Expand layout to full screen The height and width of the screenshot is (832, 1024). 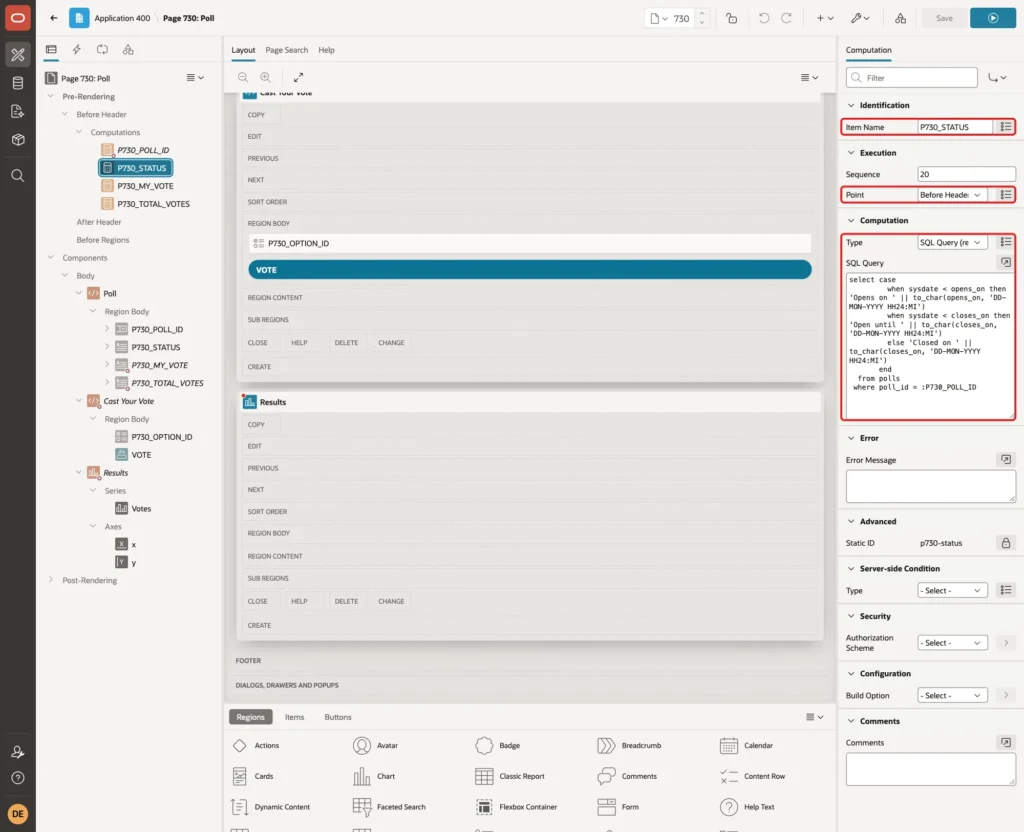[x=298, y=77]
